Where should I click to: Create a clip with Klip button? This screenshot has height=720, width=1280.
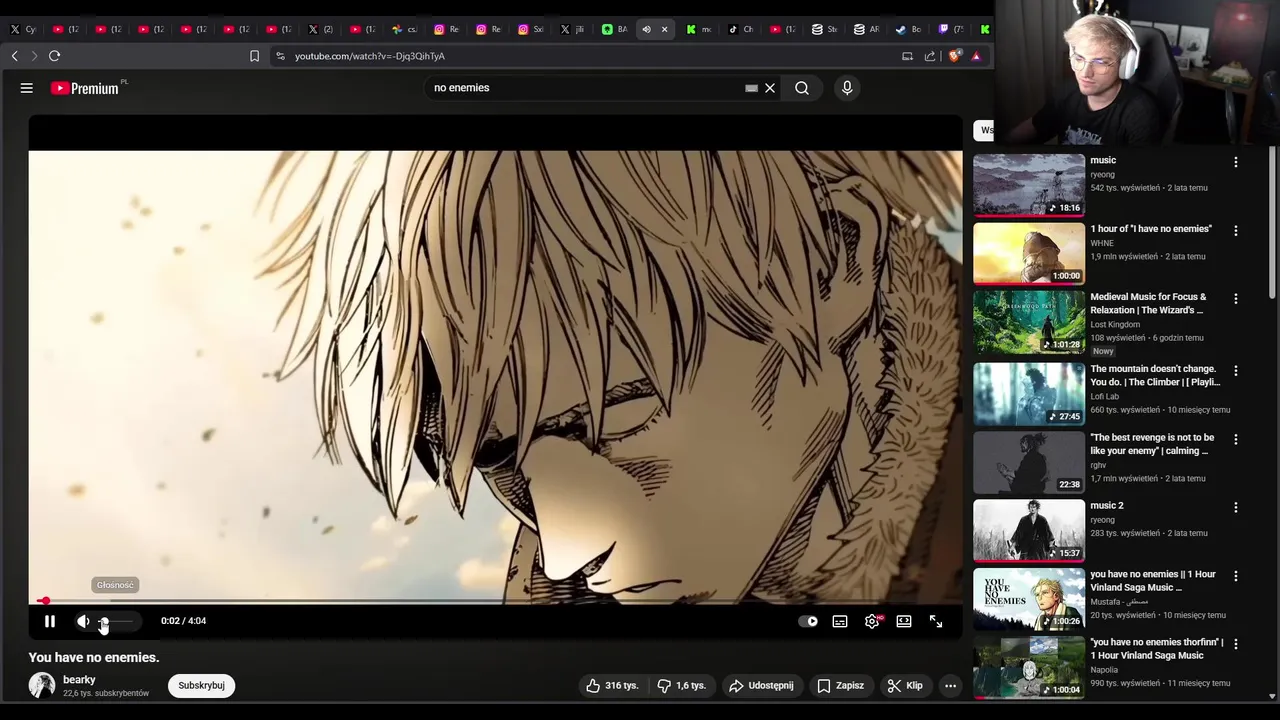[905, 685]
